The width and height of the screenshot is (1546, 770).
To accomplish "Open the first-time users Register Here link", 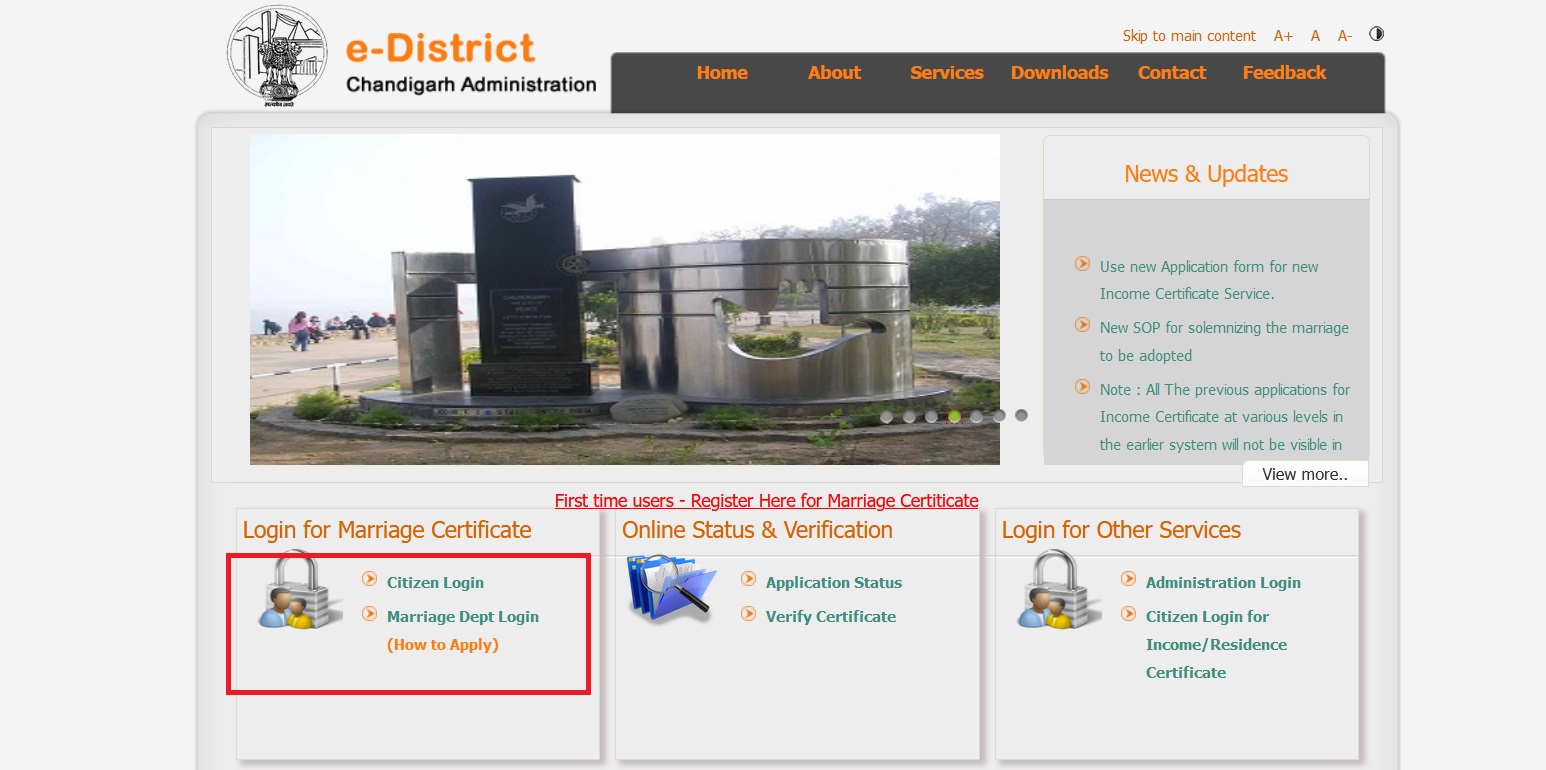I will [x=766, y=501].
